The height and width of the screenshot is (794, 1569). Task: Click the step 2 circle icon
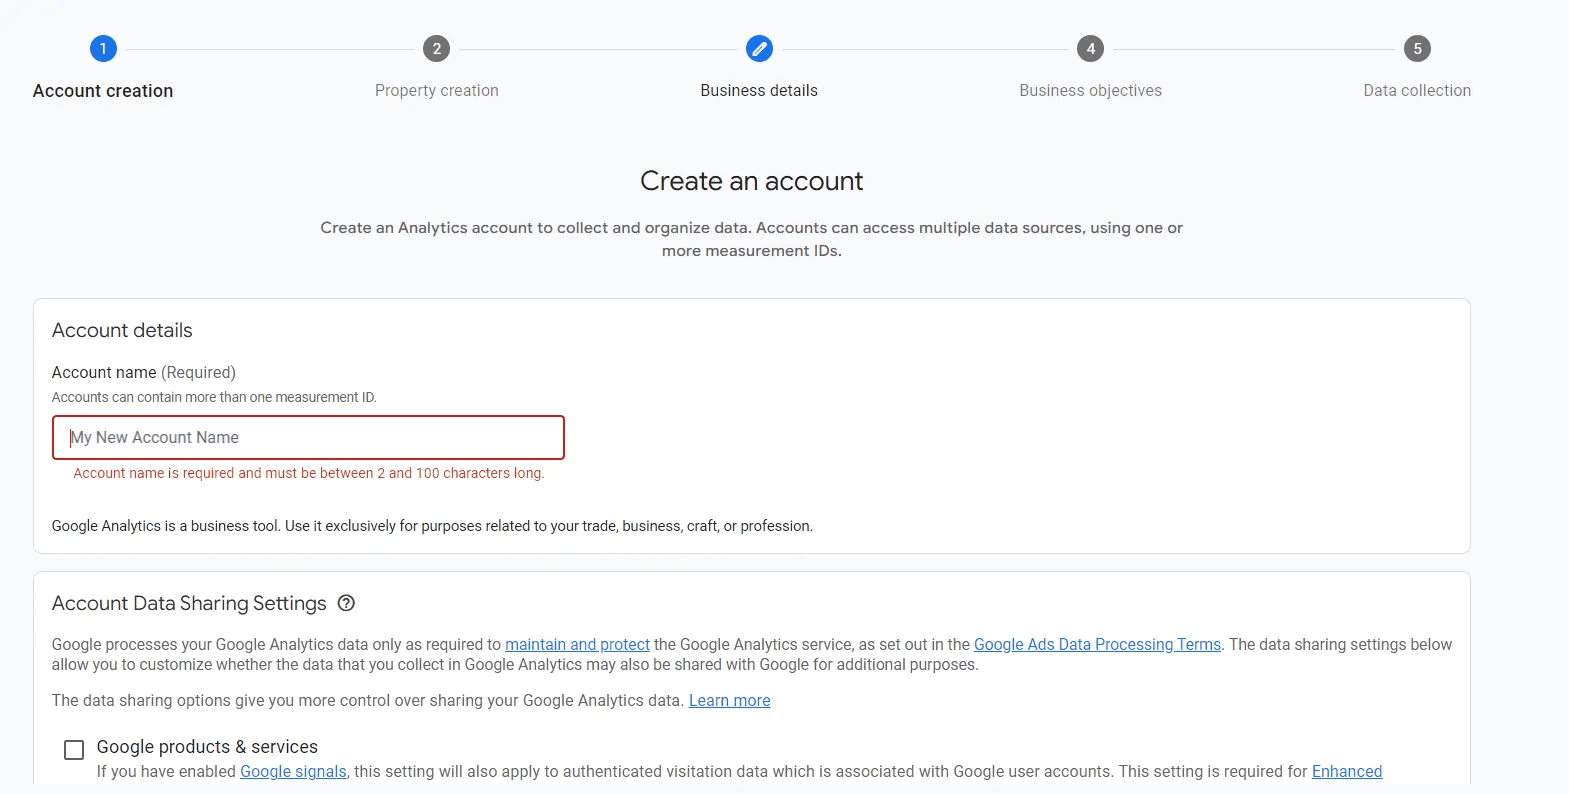pos(436,48)
